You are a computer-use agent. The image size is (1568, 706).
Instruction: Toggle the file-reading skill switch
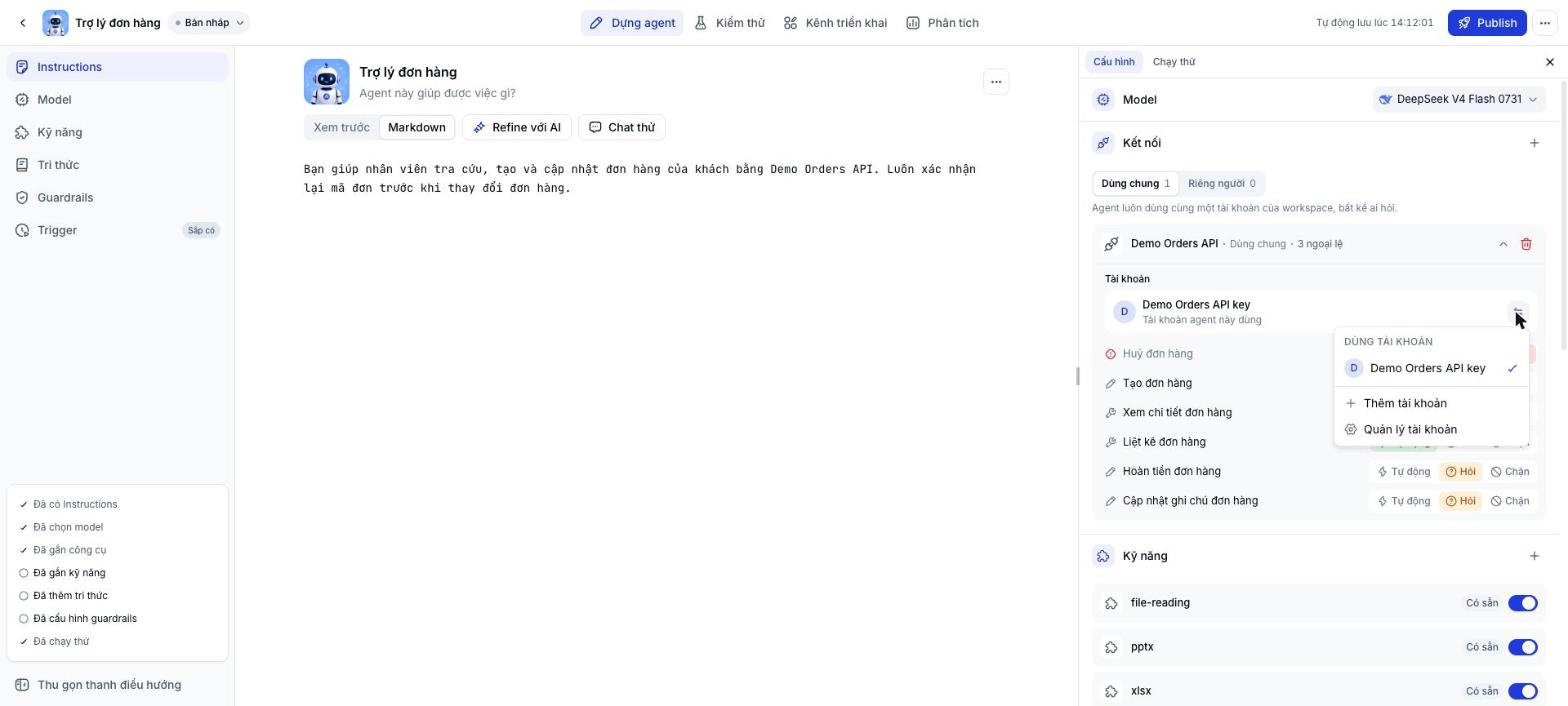click(1522, 603)
